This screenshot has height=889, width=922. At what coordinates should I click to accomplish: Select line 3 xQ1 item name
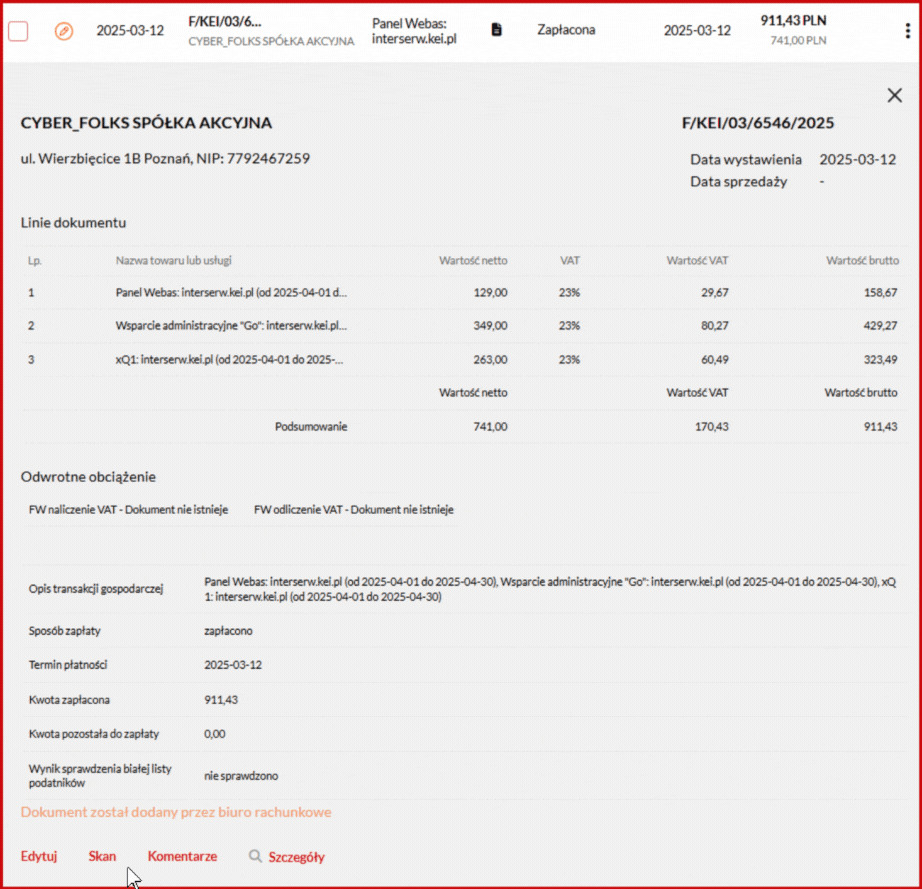[x=229, y=359]
